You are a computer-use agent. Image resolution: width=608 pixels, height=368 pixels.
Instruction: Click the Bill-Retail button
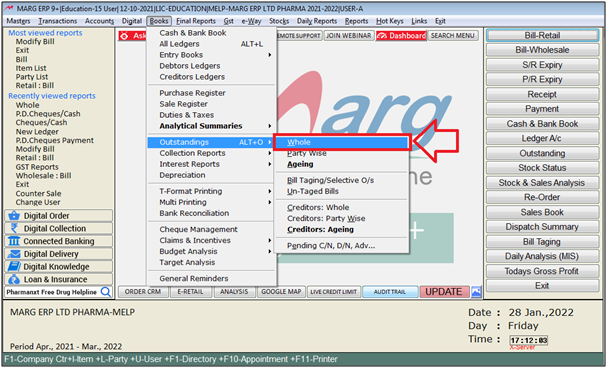[x=542, y=35]
